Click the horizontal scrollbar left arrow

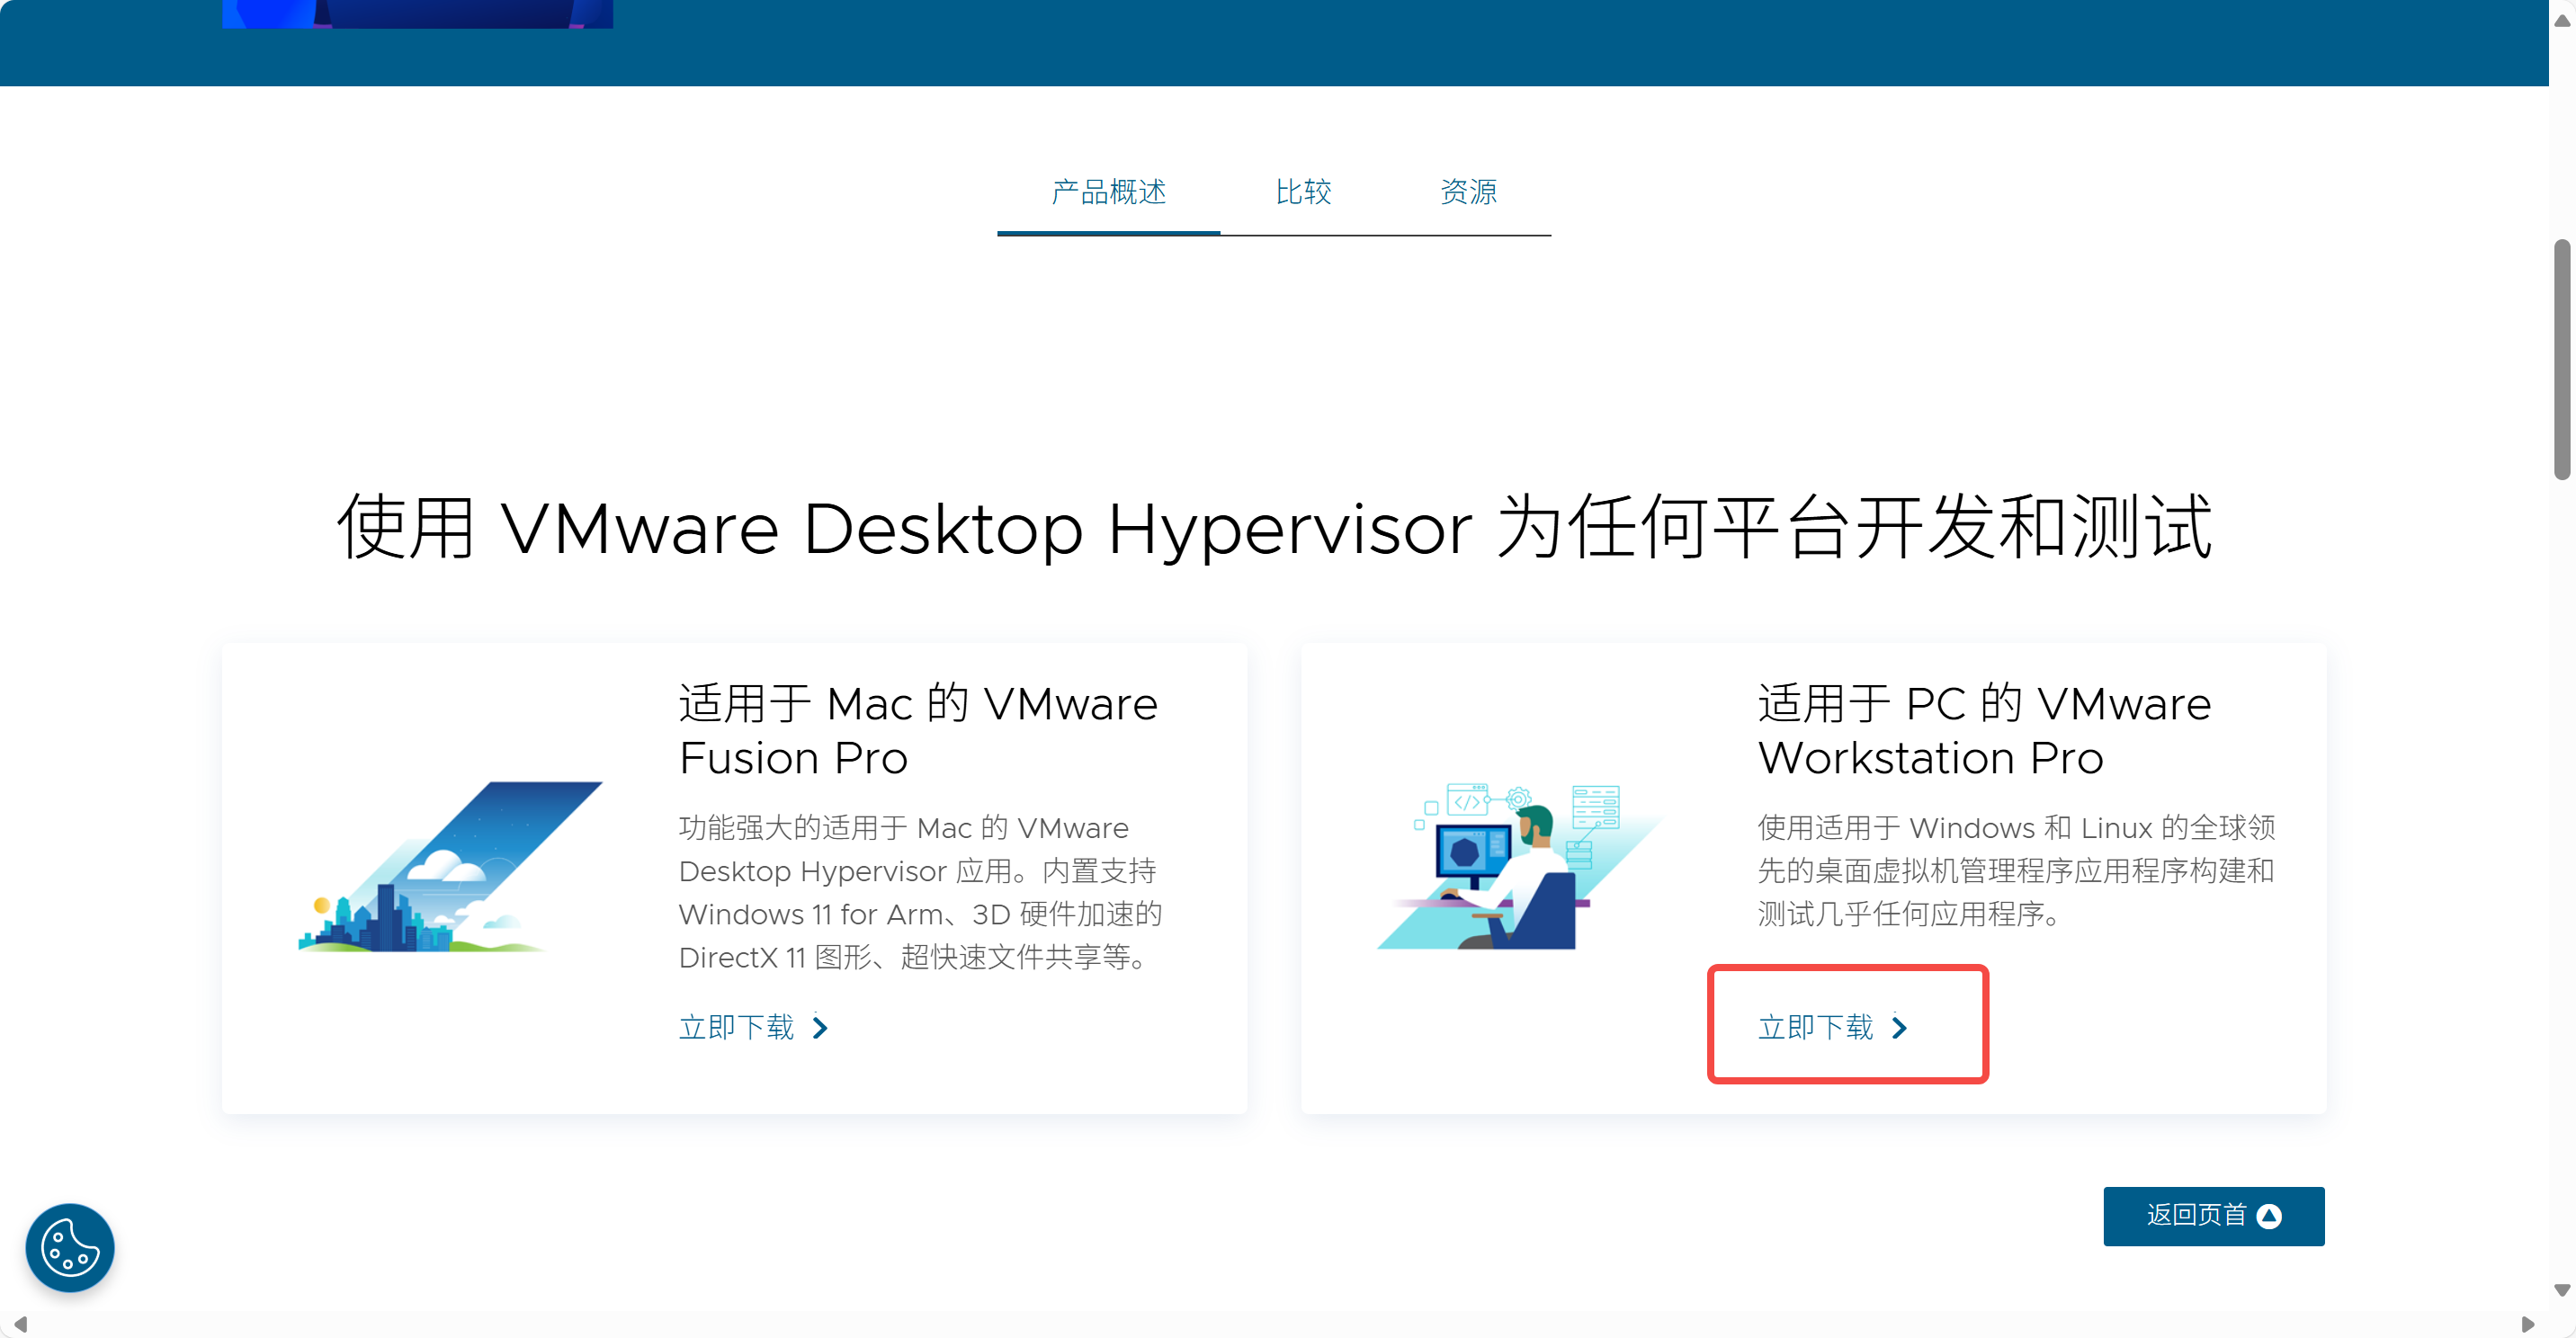tap(19, 1324)
